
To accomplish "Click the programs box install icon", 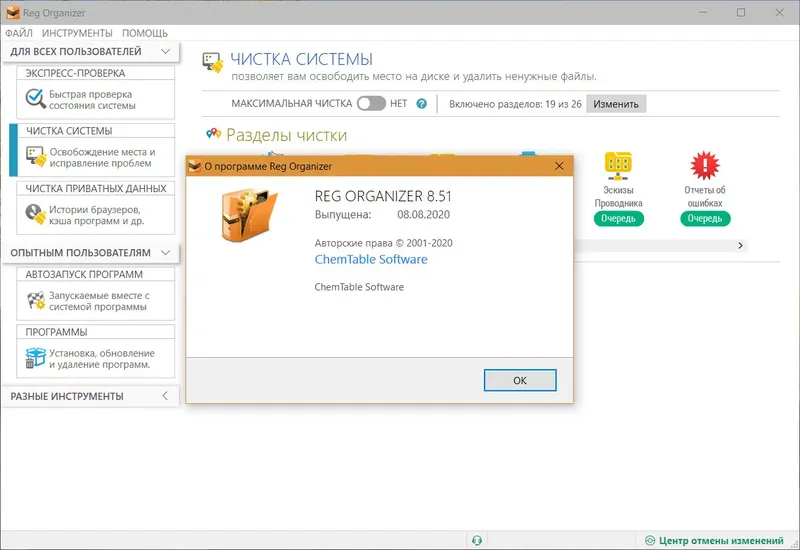I will (x=36, y=358).
